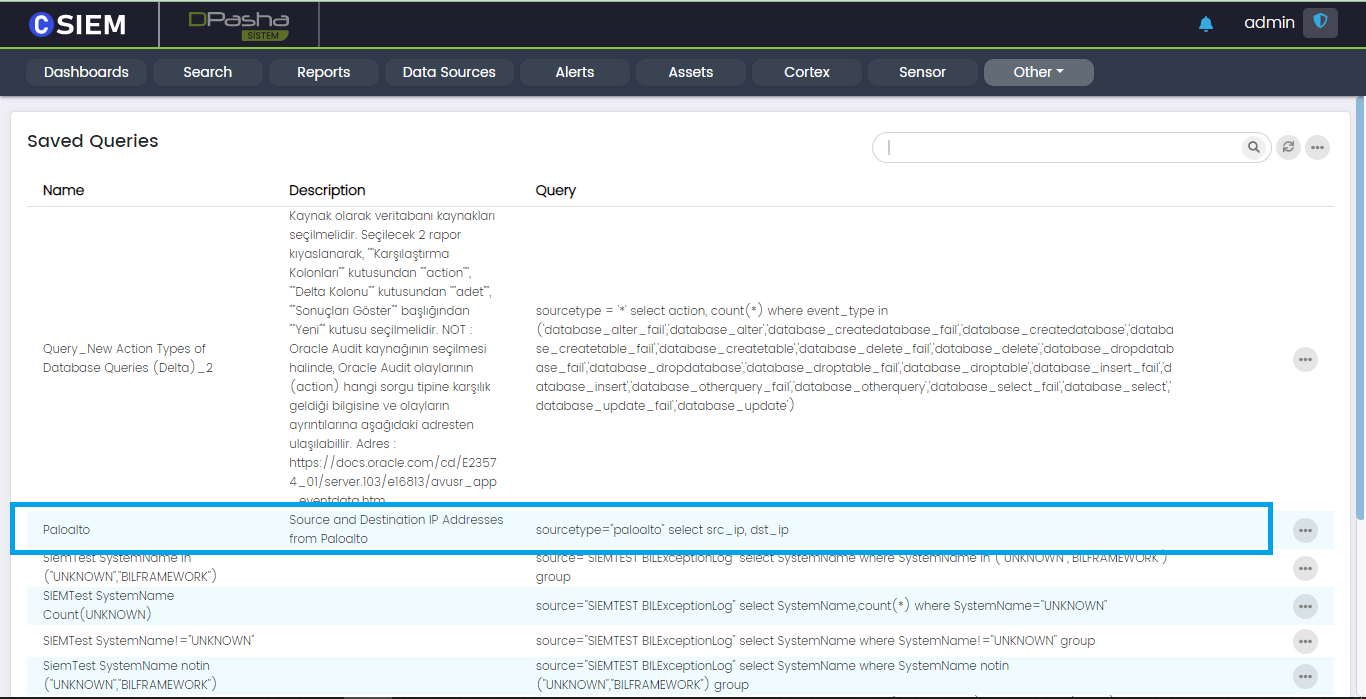Click the admin username

click(x=1268, y=23)
